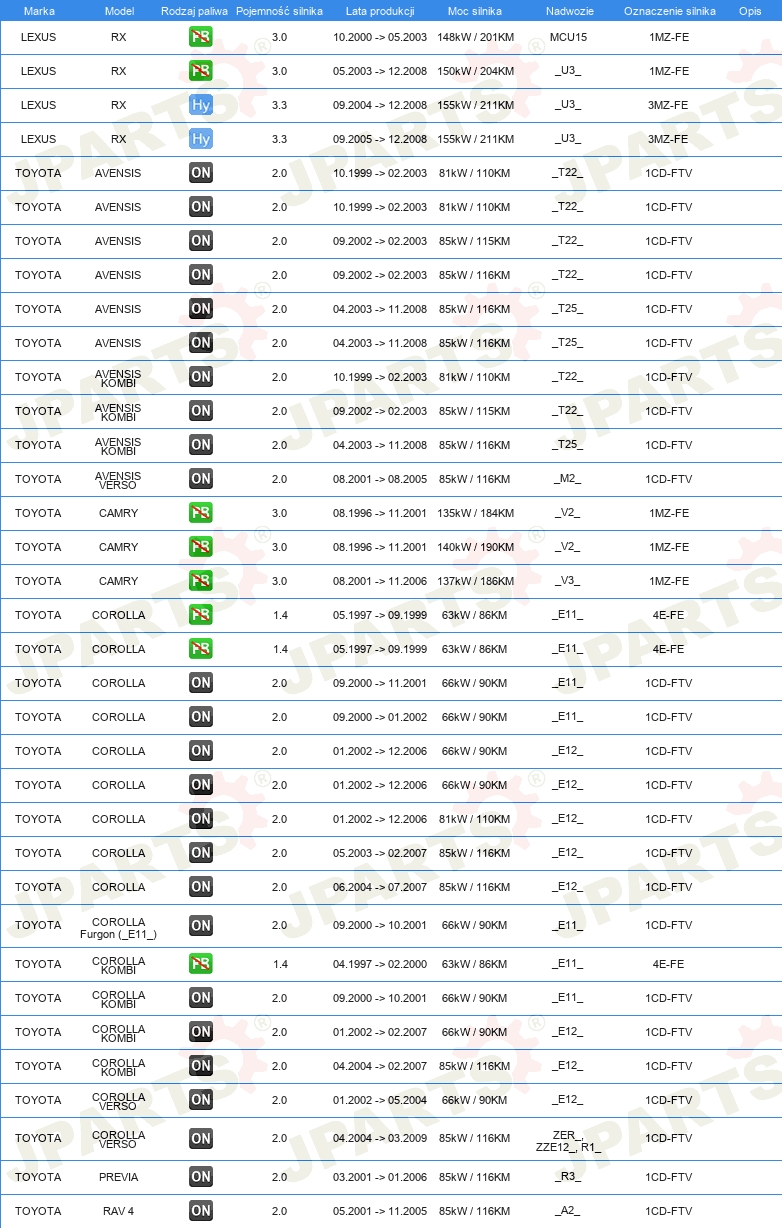
Task: Click the diesel ON icon in the Corolla Furgon row
Action: (201, 926)
